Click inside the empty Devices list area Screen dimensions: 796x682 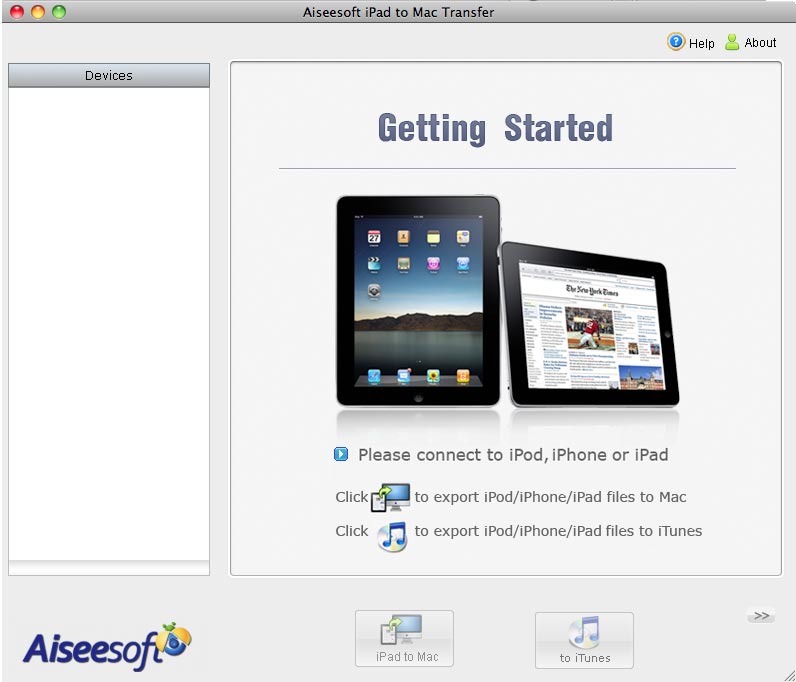tap(109, 320)
